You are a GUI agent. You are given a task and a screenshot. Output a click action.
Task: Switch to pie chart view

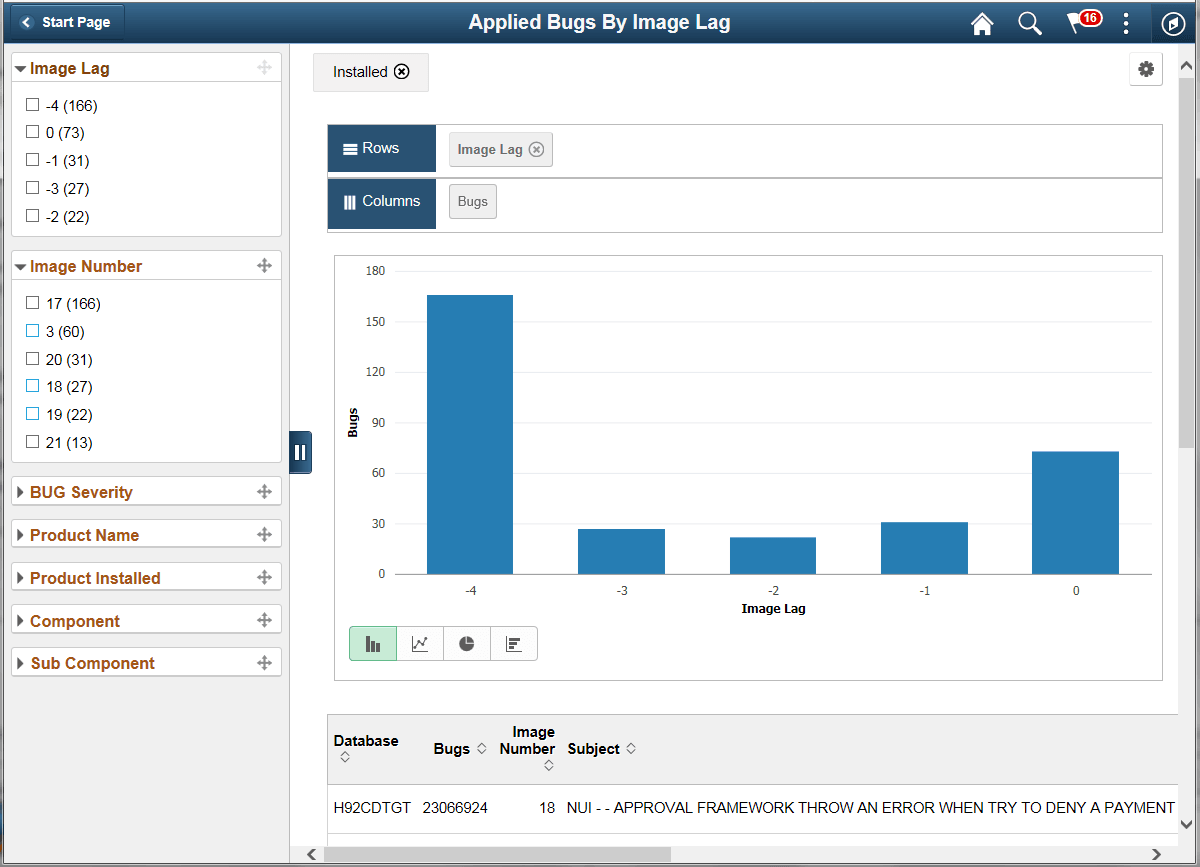tap(467, 644)
